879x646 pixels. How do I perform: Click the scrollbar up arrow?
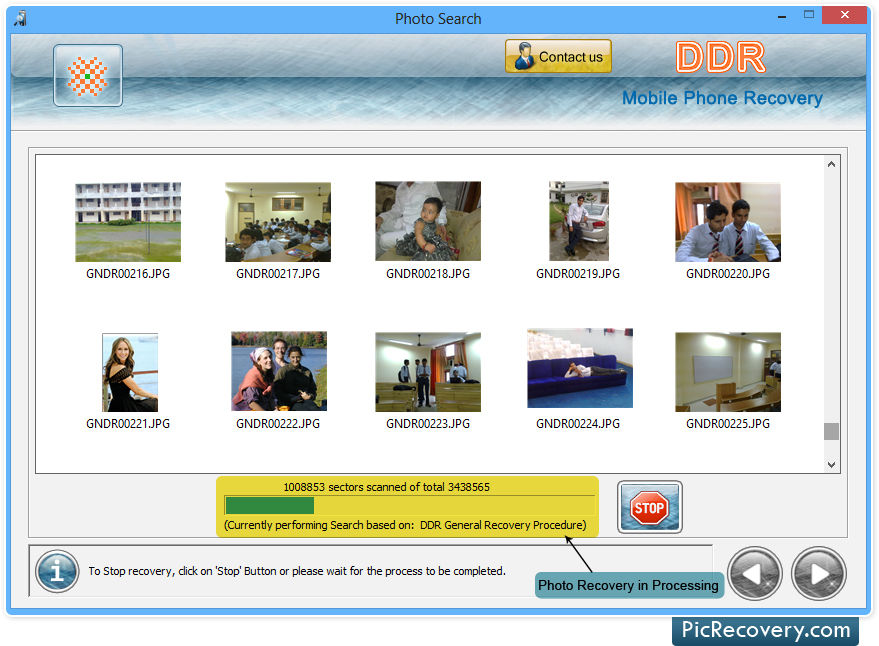[x=831, y=164]
